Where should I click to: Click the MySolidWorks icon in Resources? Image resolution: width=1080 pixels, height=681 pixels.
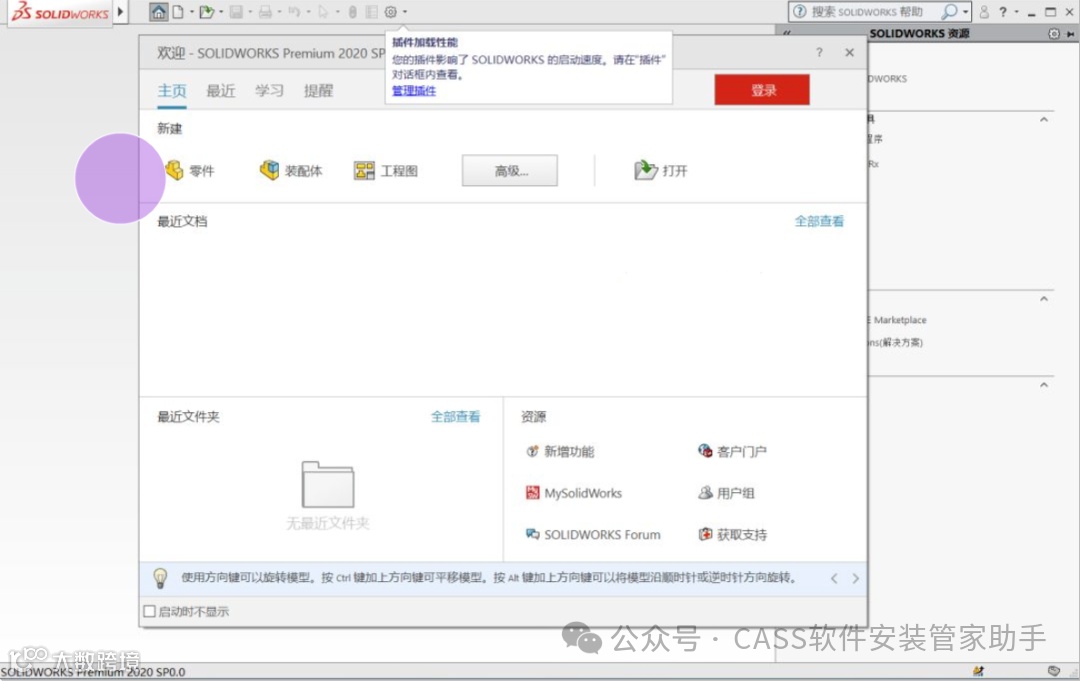[532, 492]
